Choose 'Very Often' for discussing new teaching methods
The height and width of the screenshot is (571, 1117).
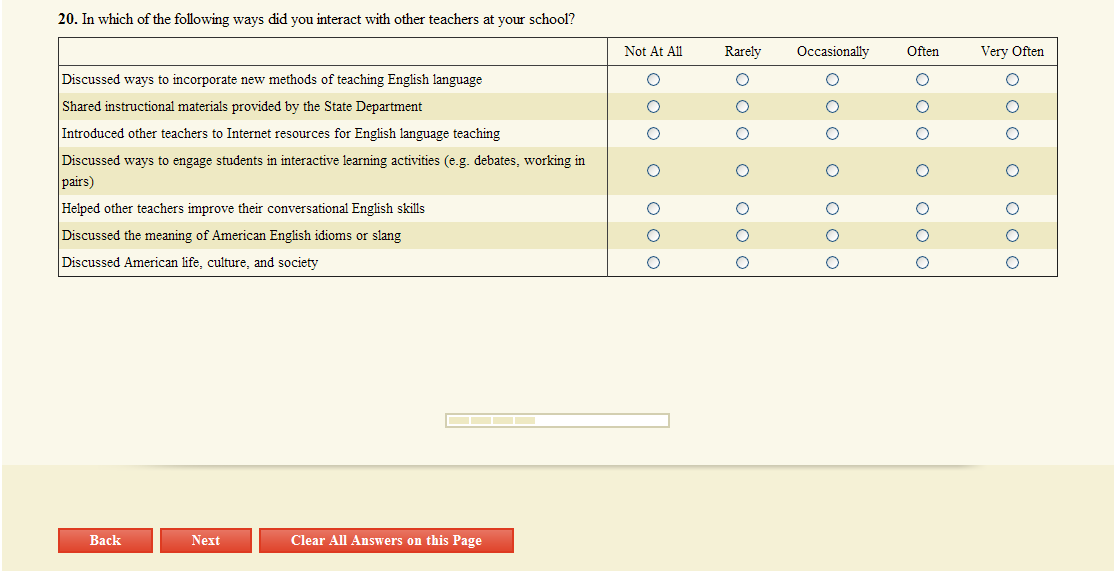point(1012,79)
